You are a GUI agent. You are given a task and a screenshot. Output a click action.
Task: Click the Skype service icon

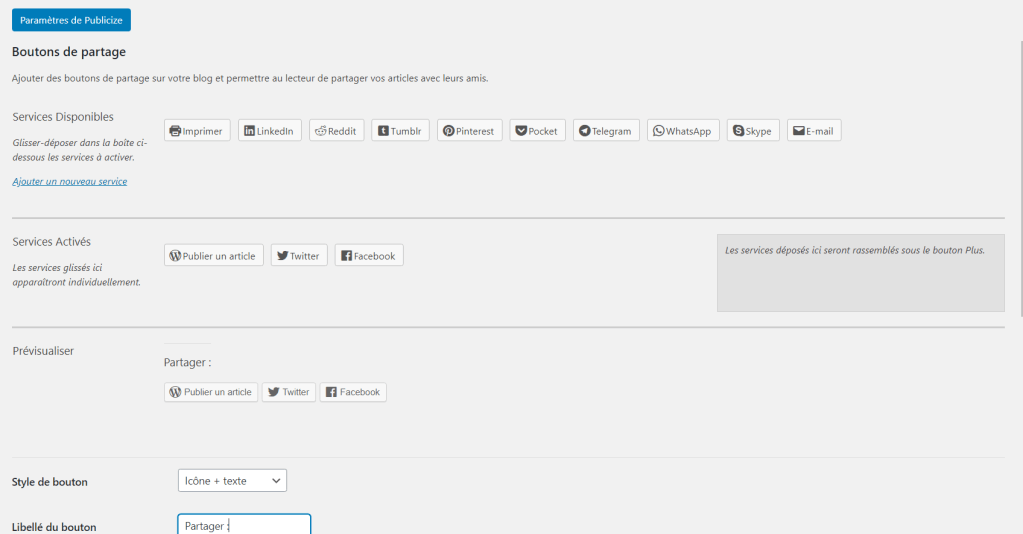pyautogui.click(x=753, y=131)
